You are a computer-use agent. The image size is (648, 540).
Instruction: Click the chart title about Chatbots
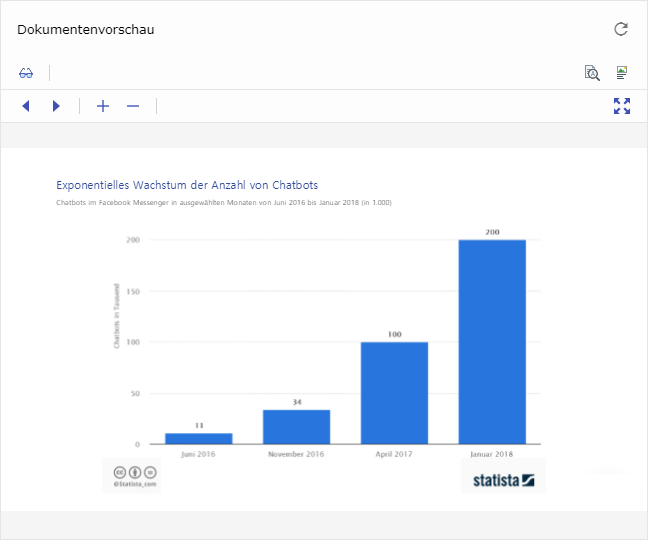pos(187,185)
